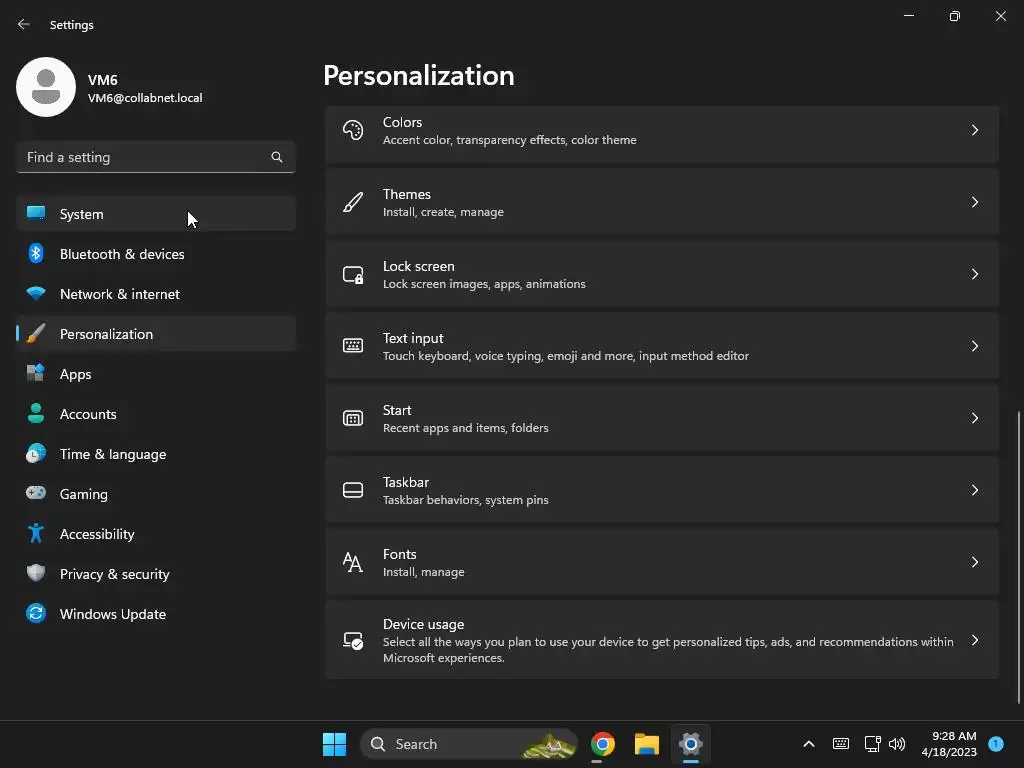Click the volume icon in the system tray

[897, 744]
